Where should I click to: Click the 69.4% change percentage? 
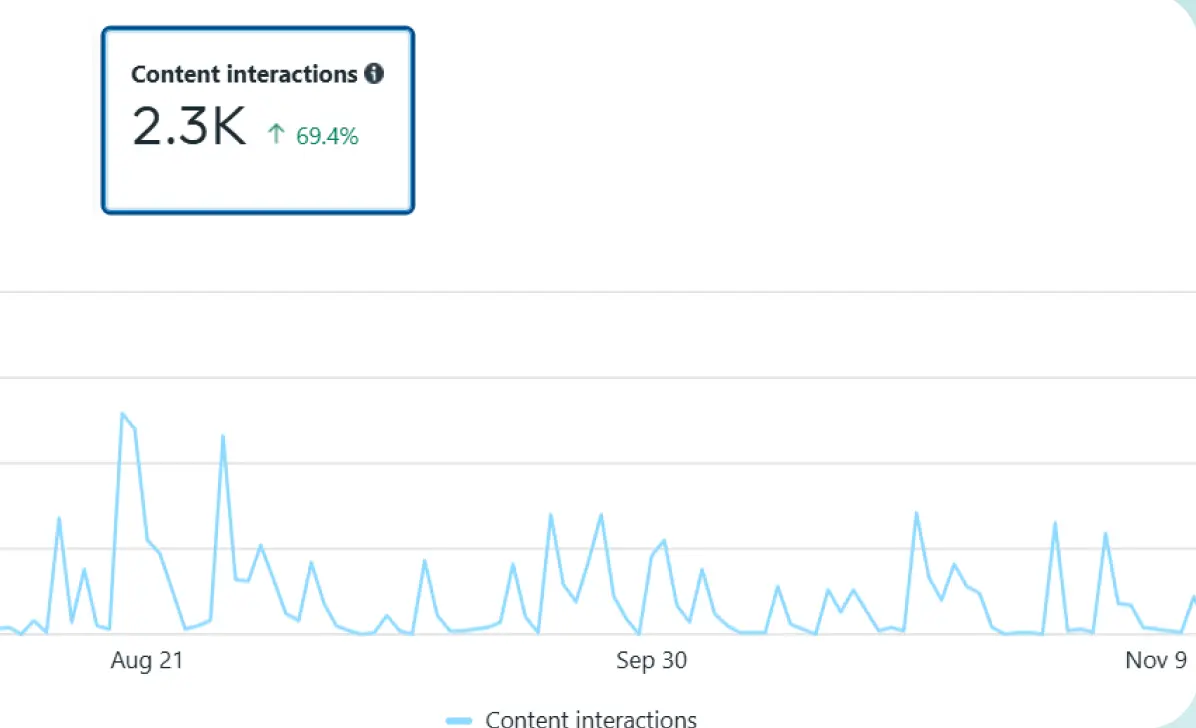point(327,136)
